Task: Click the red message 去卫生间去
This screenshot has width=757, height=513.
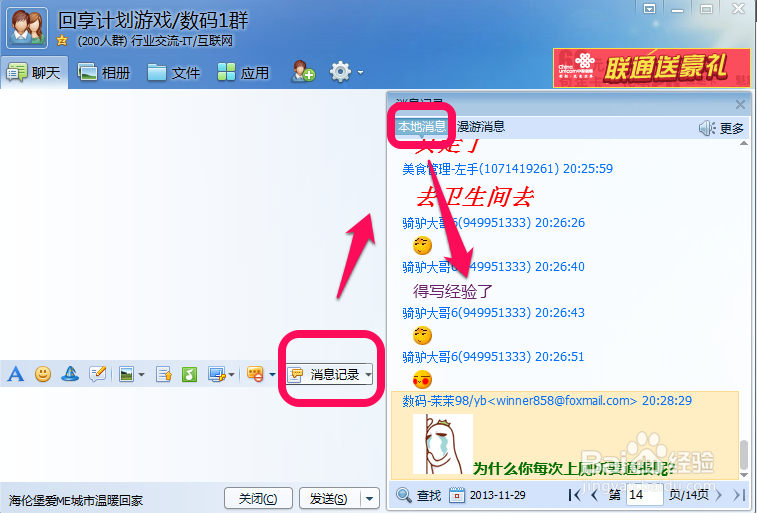Action: coord(475,197)
